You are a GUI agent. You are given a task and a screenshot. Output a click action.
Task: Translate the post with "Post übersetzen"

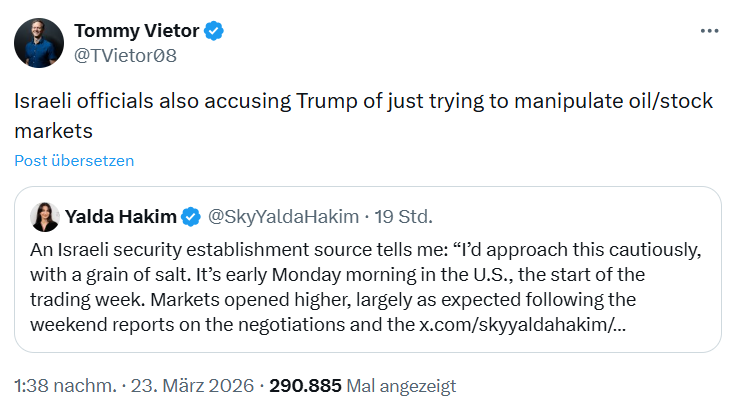pyautogui.click(x=74, y=160)
